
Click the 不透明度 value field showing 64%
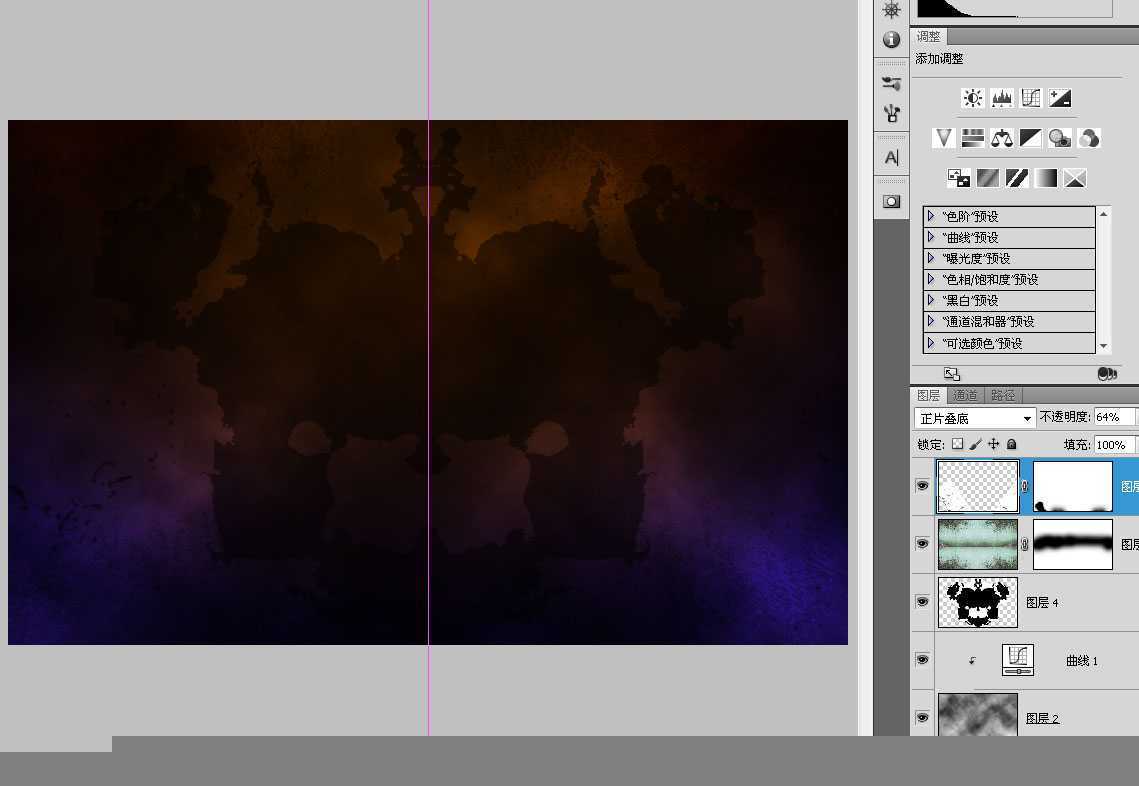click(1114, 417)
